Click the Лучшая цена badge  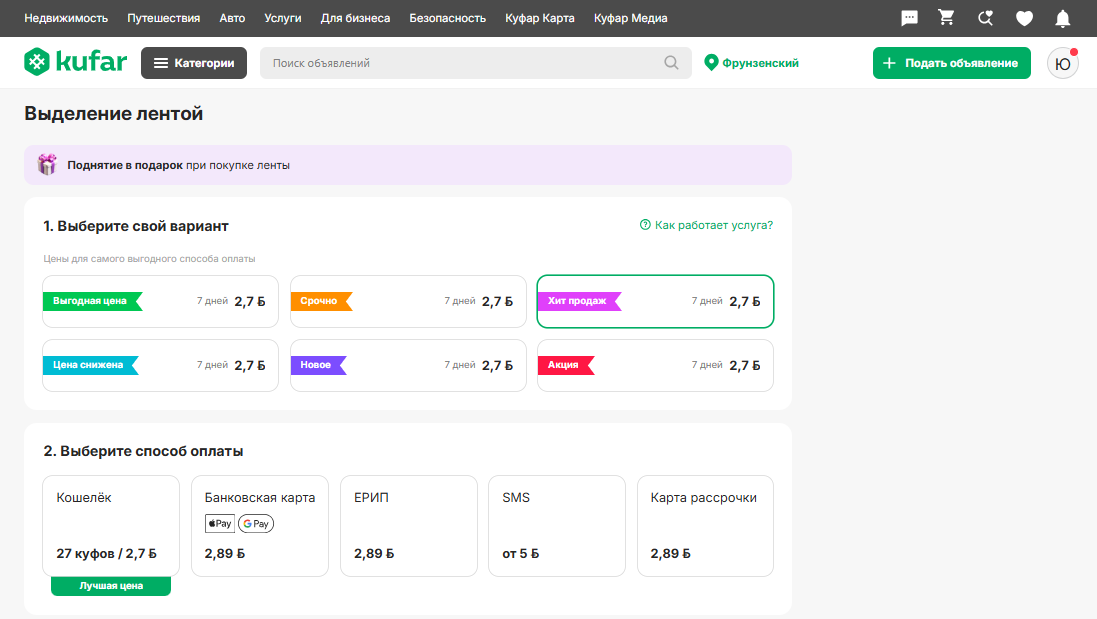[x=111, y=586]
